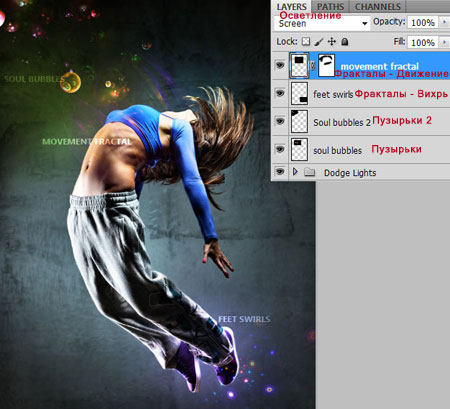Select the movement fractal layer mask thumbnail
Screen dimensions: 450x409
[326, 66]
